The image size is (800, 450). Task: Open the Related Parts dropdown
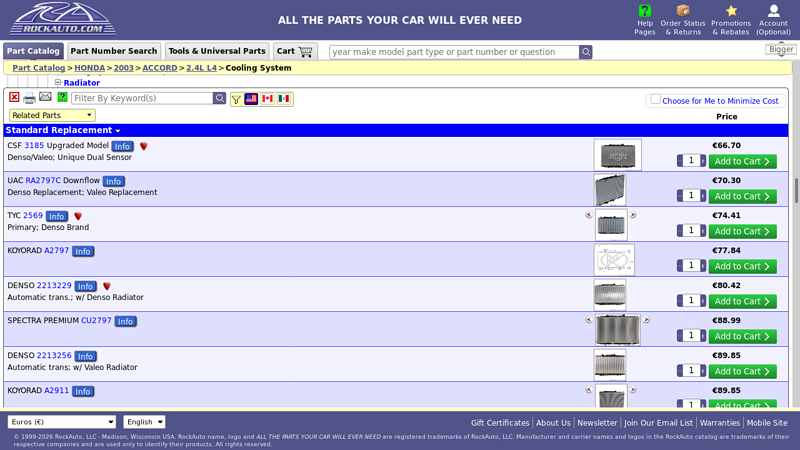tap(52, 115)
